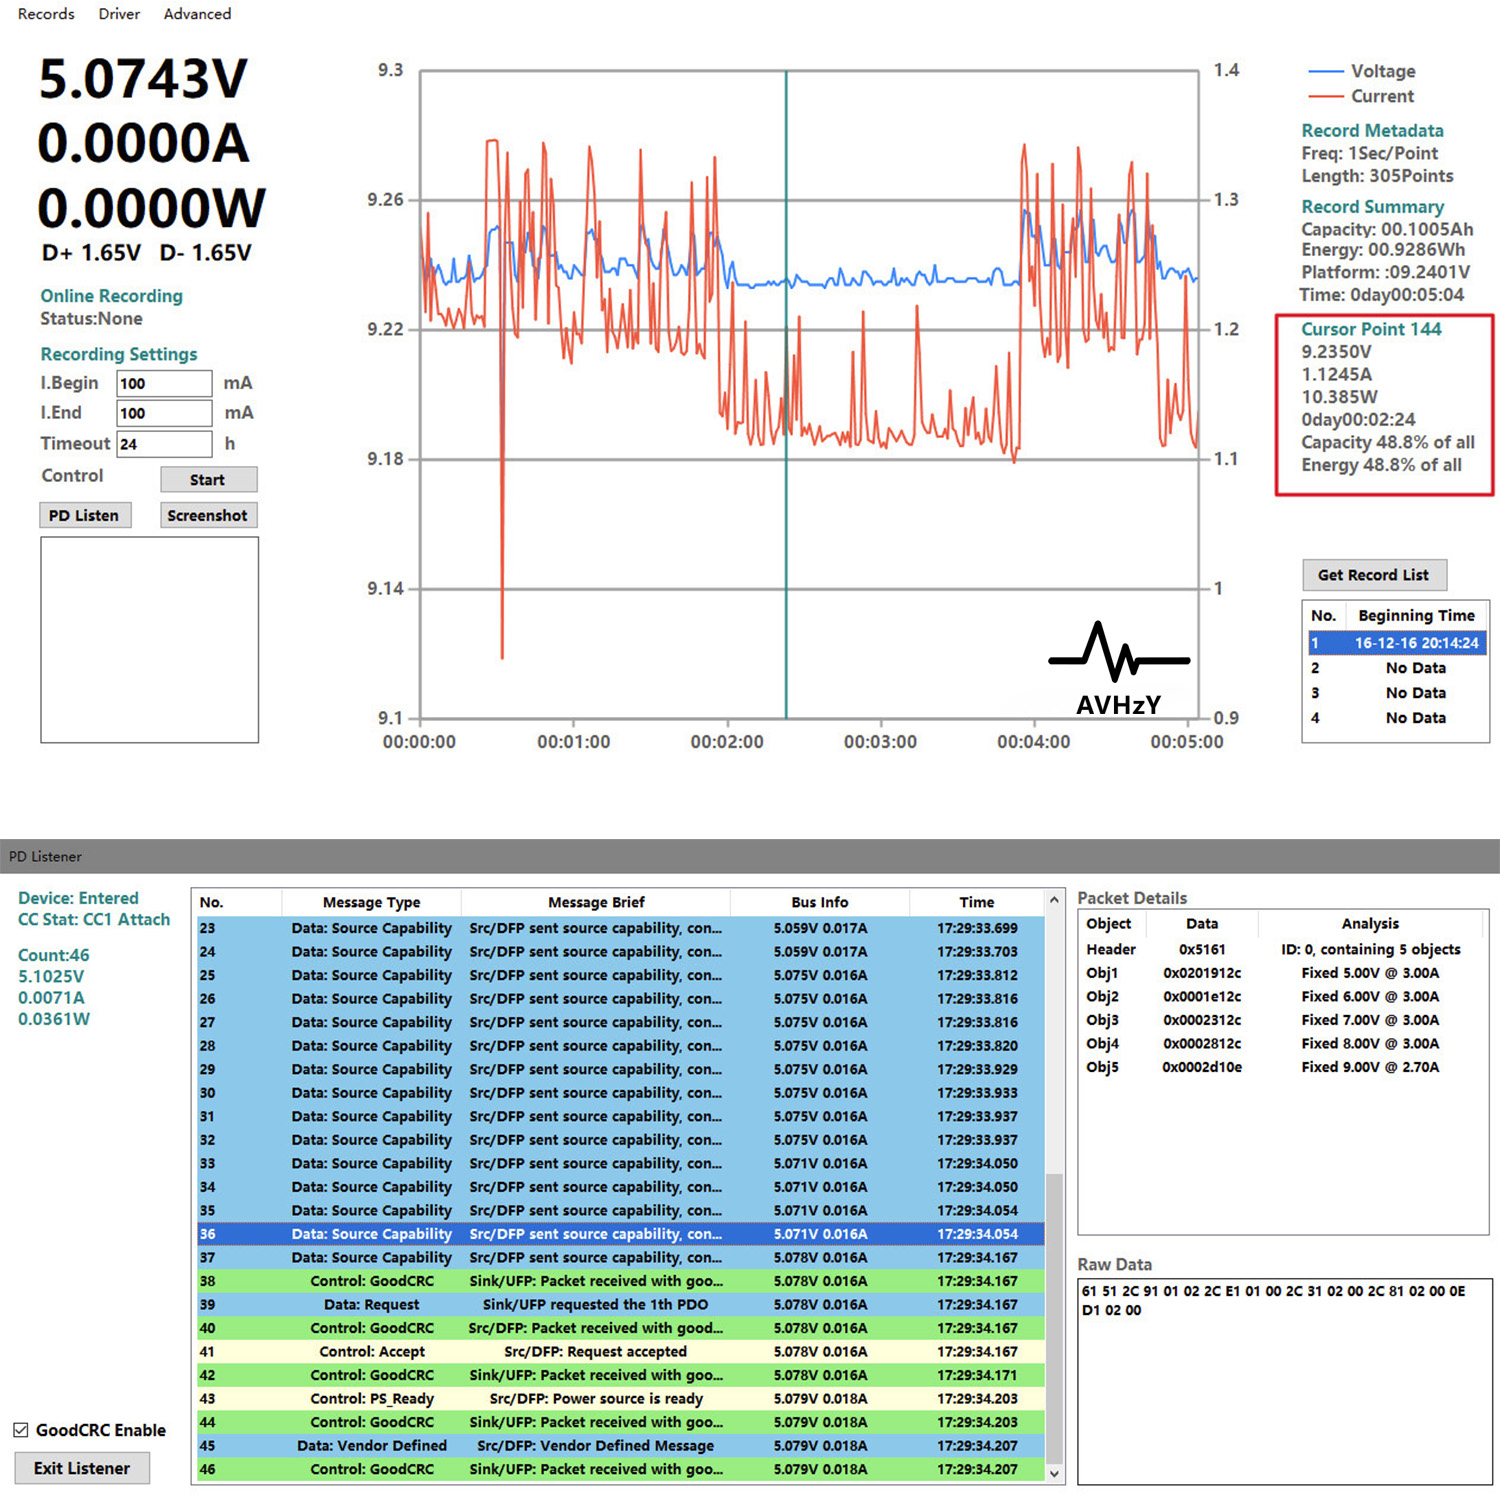Screen dimensions: 1500x1500
Task: Click the Beginning Time column header
Action: pyautogui.click(x=1416, y=616)
